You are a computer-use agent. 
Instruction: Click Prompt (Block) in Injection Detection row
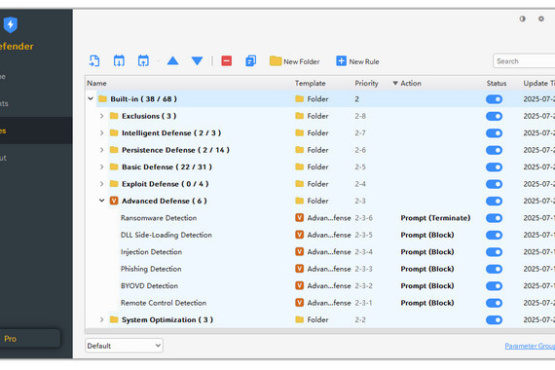427,252
